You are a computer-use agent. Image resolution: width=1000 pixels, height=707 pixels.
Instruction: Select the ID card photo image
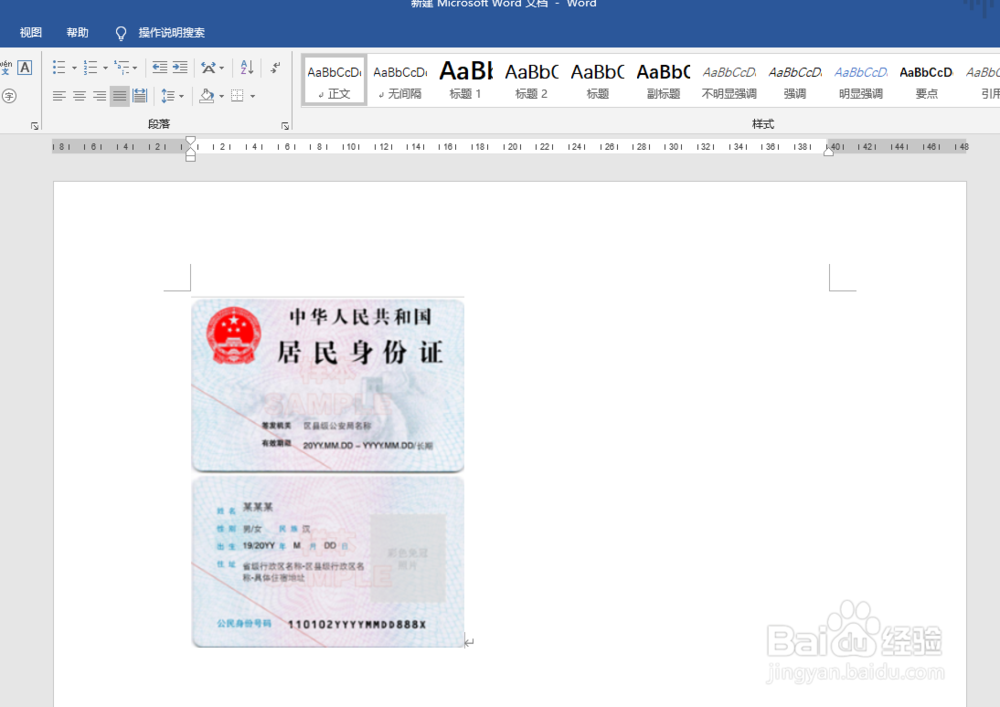tap(328, 470)
